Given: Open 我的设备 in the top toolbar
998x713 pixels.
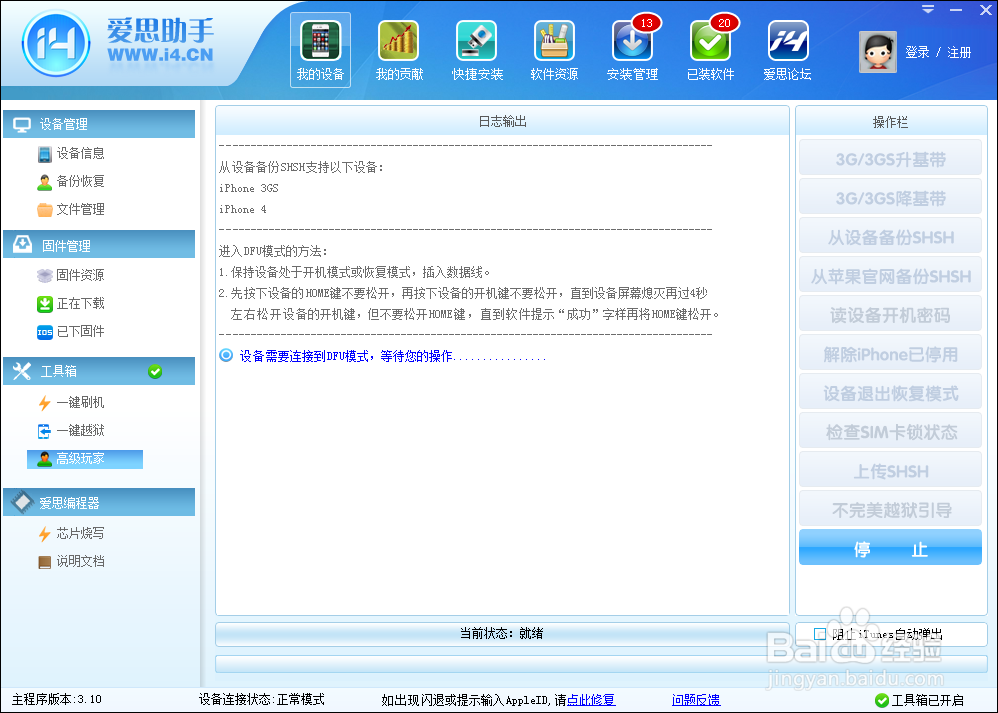Looking at the screenshot, I should click(320, 51).
